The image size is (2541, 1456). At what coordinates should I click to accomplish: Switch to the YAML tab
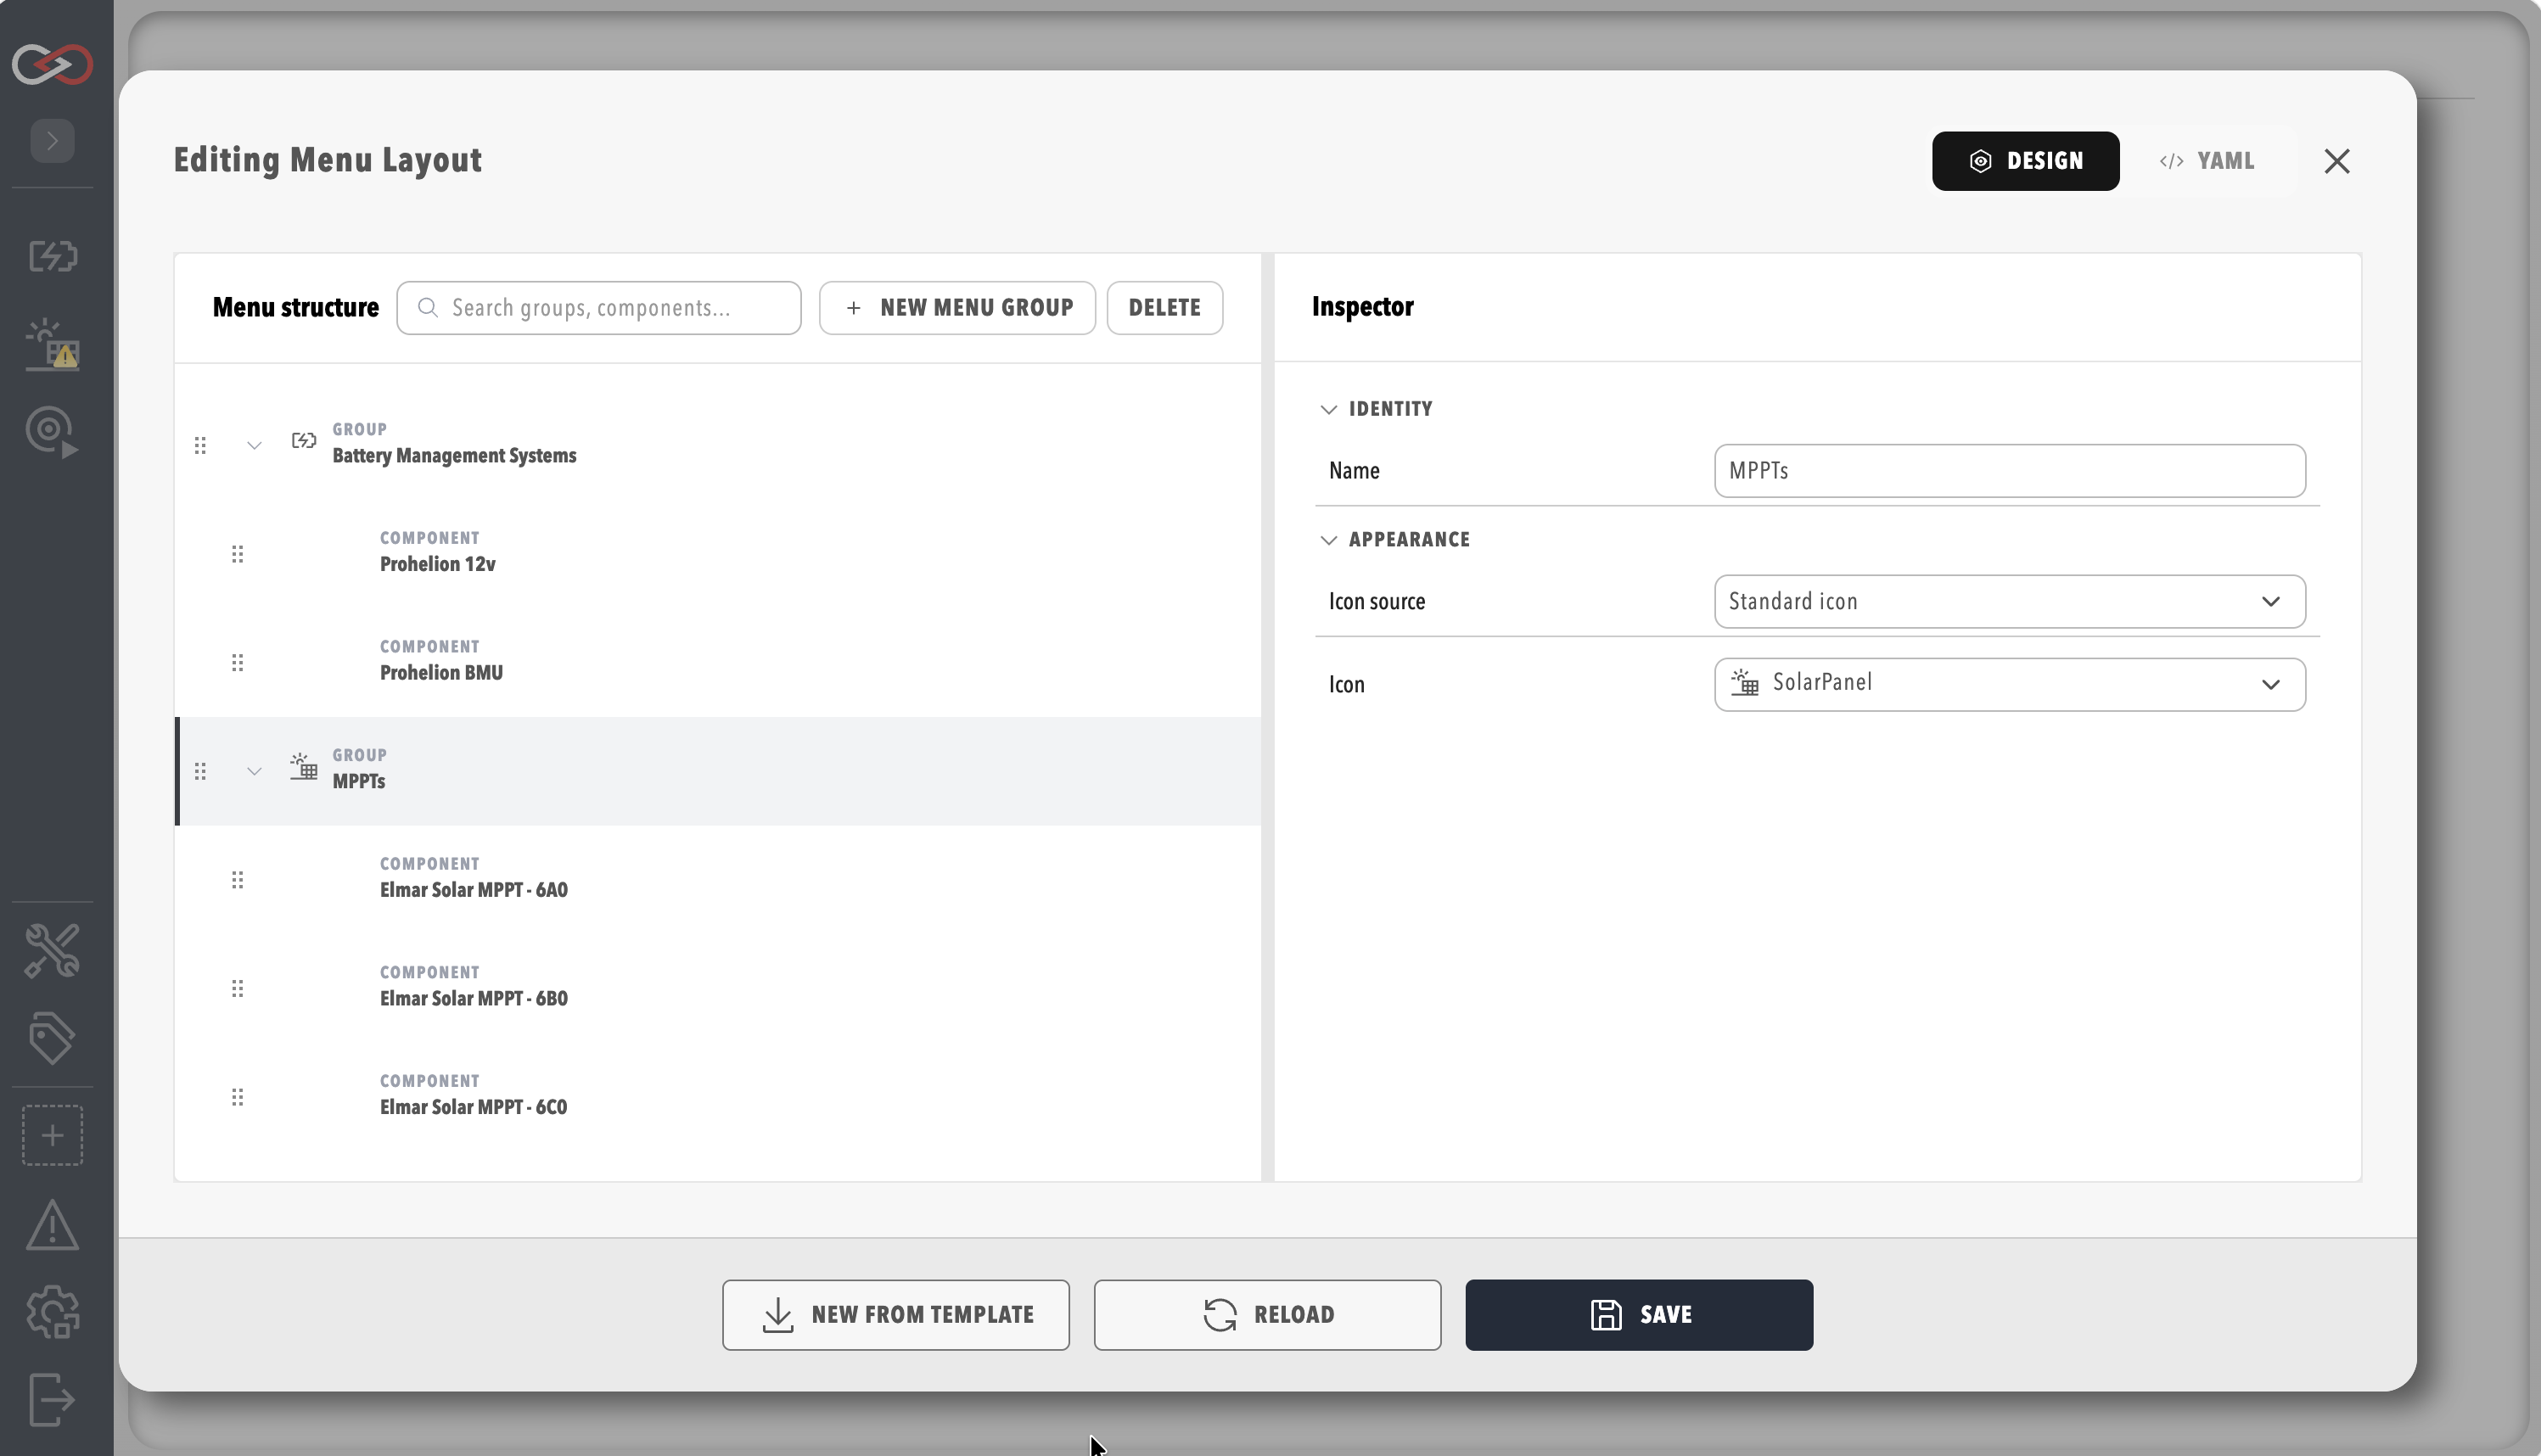(x=2207, y=161)
